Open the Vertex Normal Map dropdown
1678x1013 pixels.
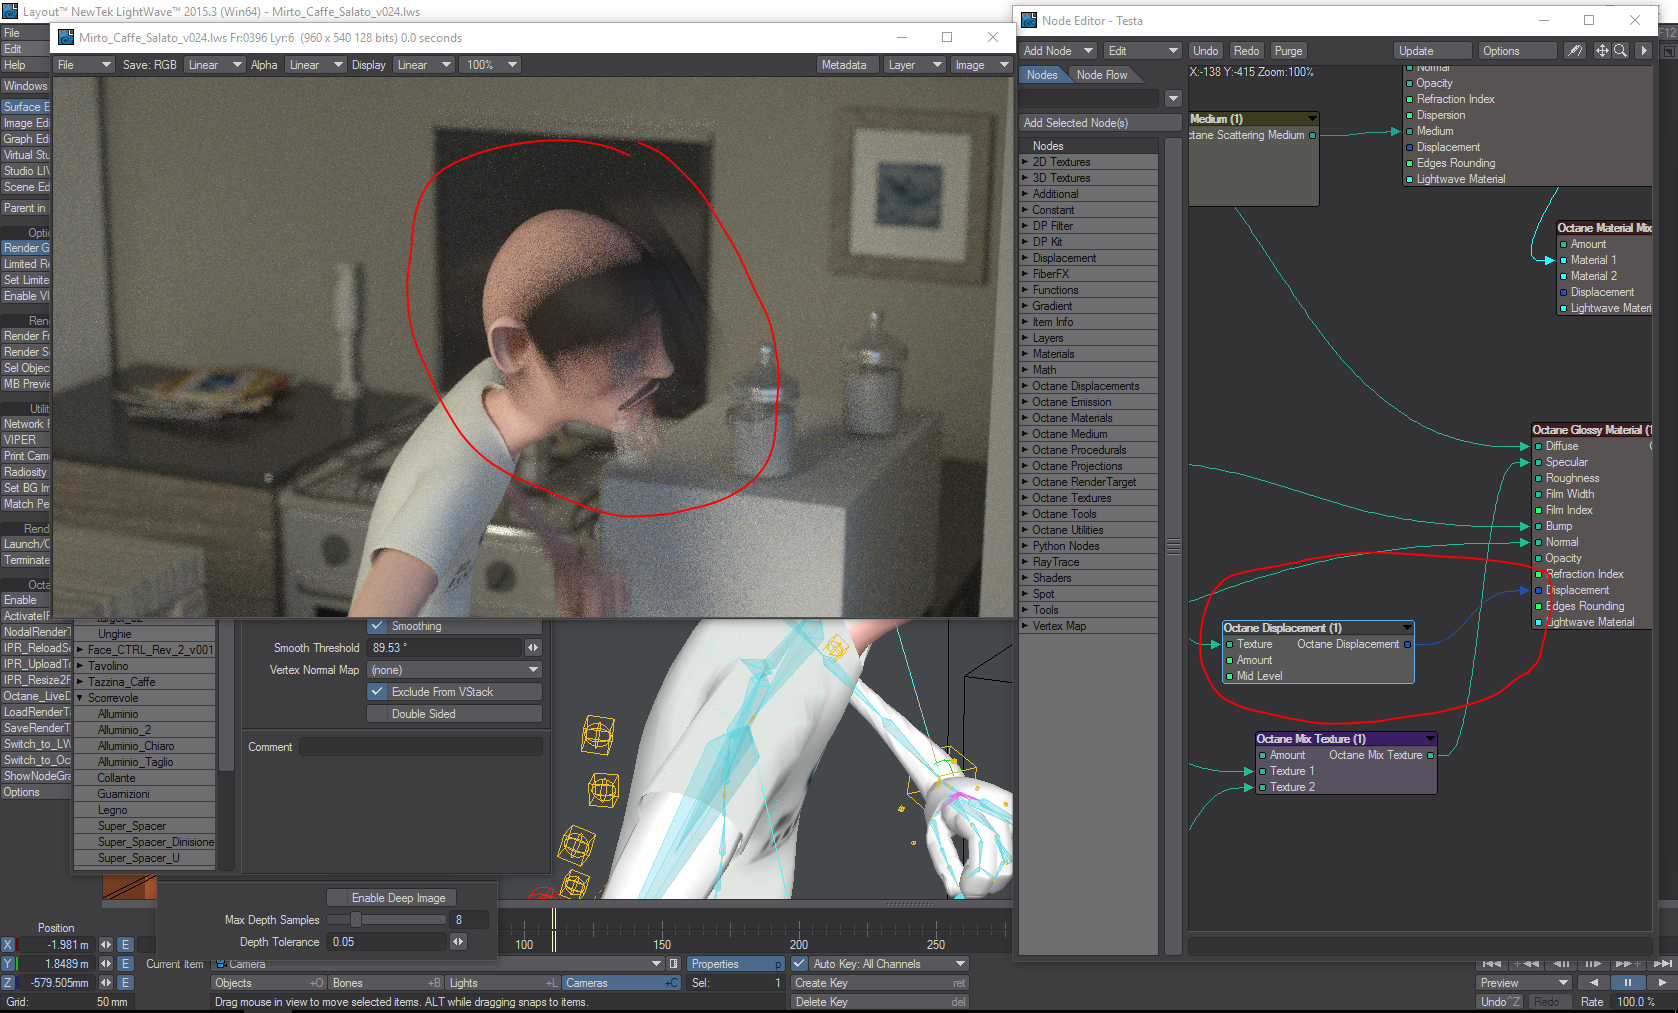point(454,670)
